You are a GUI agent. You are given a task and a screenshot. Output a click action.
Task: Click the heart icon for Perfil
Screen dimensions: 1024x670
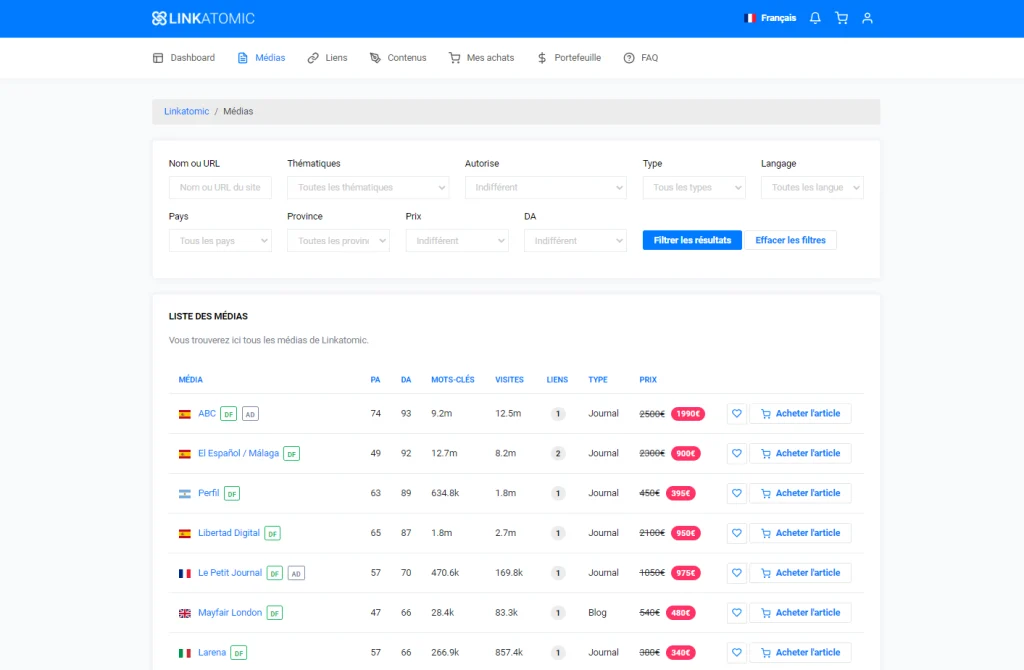point(737,493)
